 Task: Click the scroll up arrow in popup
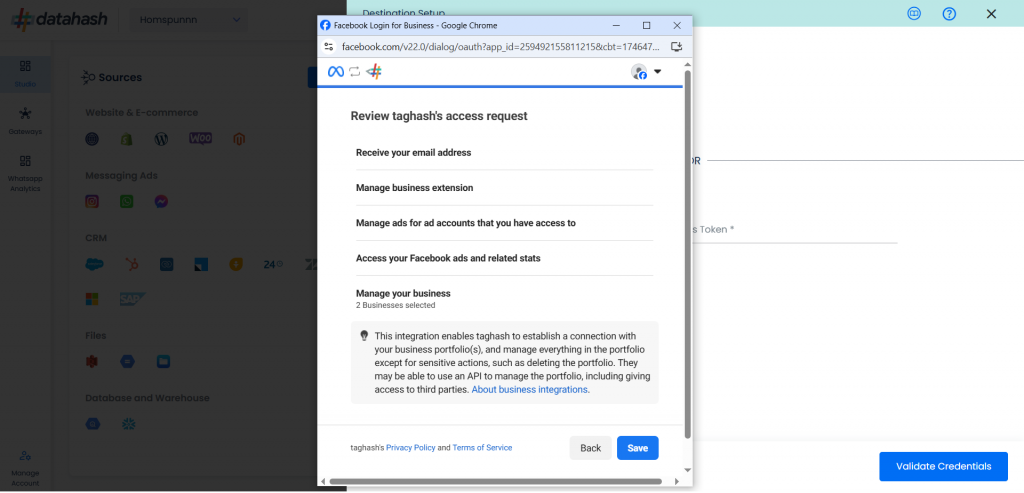(x=687, y=63)
